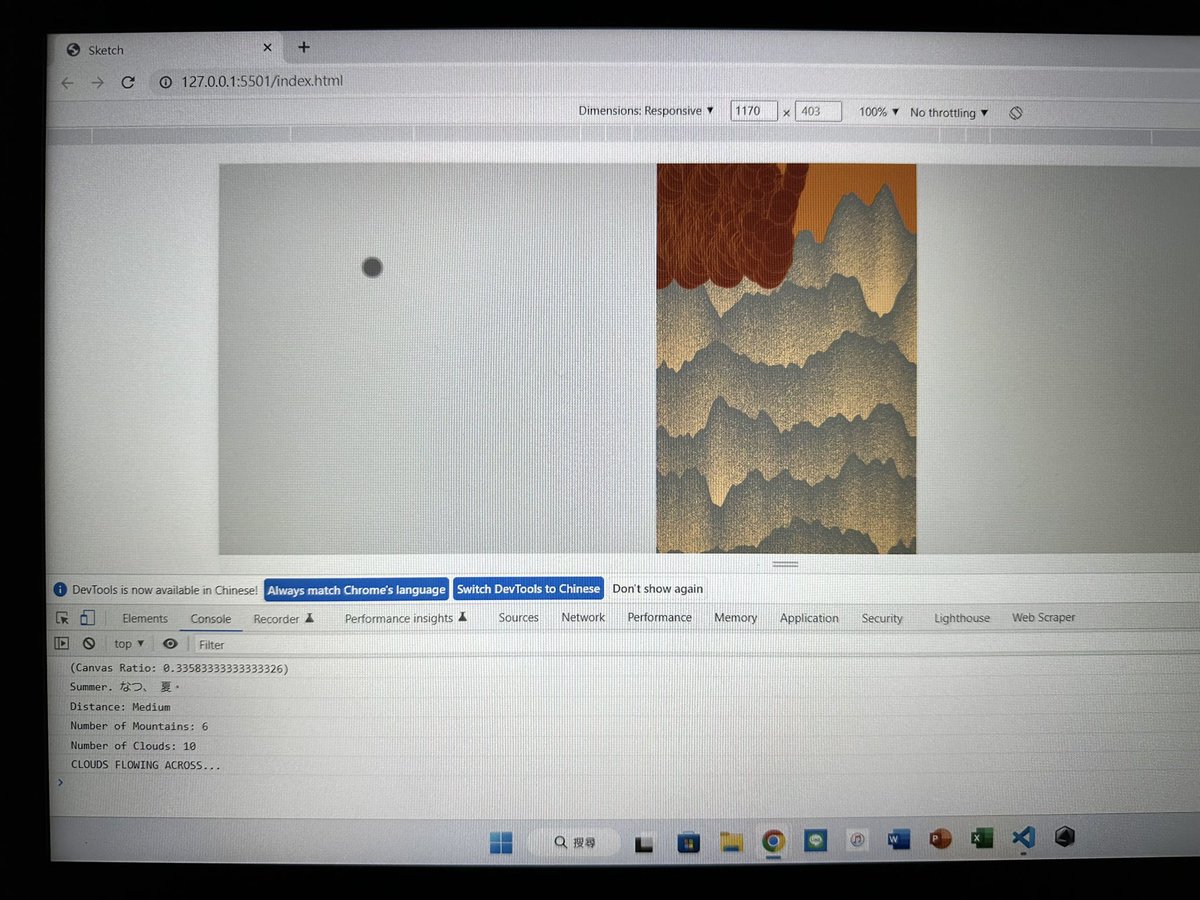Open the Dimensions: Responsive dropdown
Viewport: 1200px width, 900px height.
point(646,111)
